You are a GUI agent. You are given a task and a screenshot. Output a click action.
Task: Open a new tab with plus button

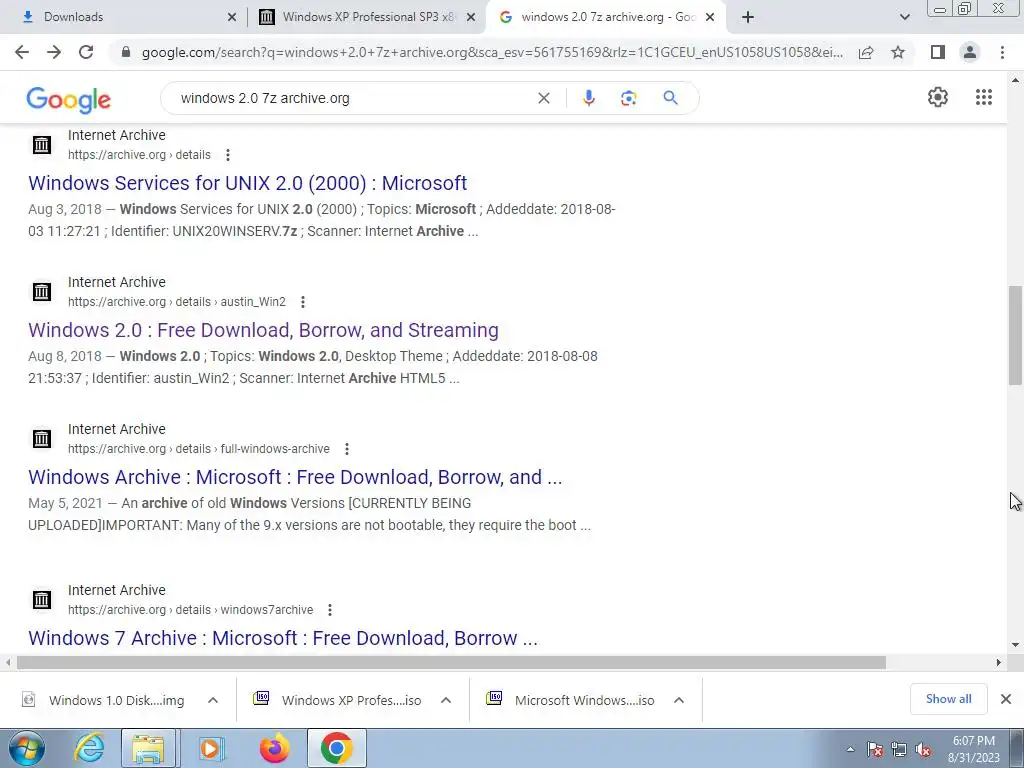coord(748,18)
